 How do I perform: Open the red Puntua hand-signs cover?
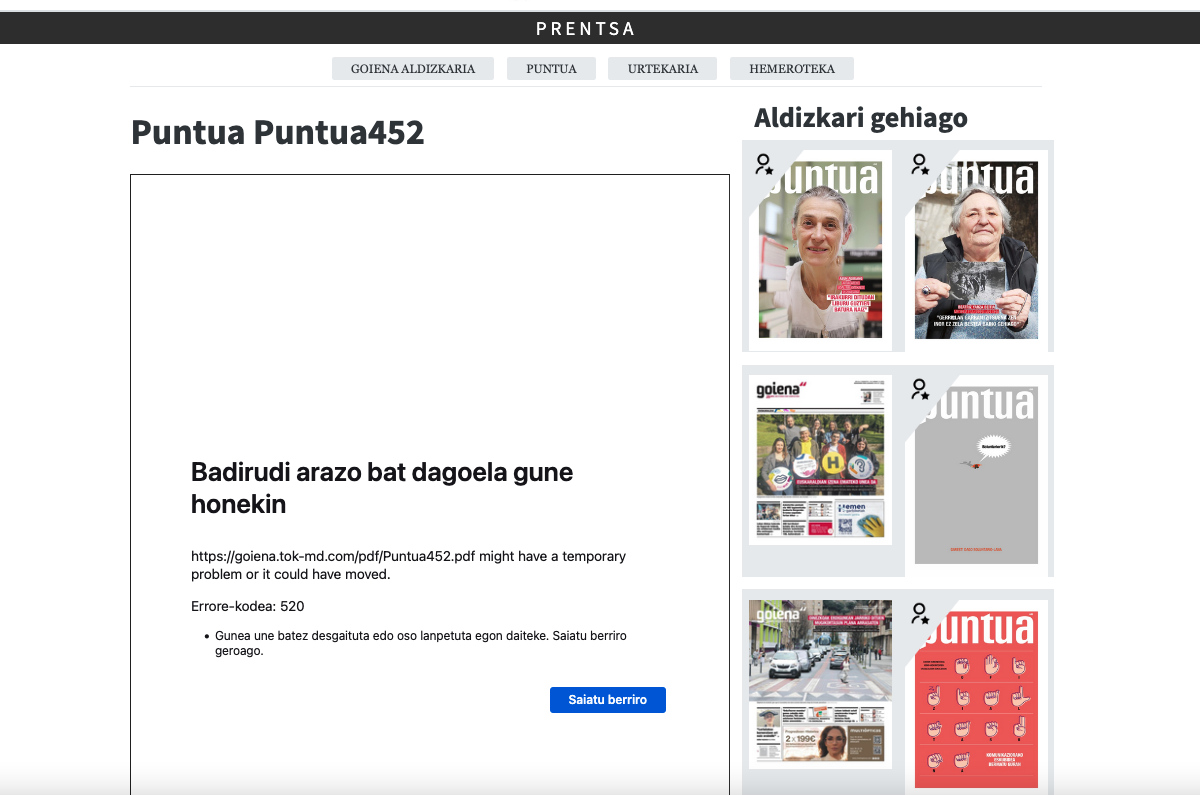pyautogui.click(x=976, y=700)
